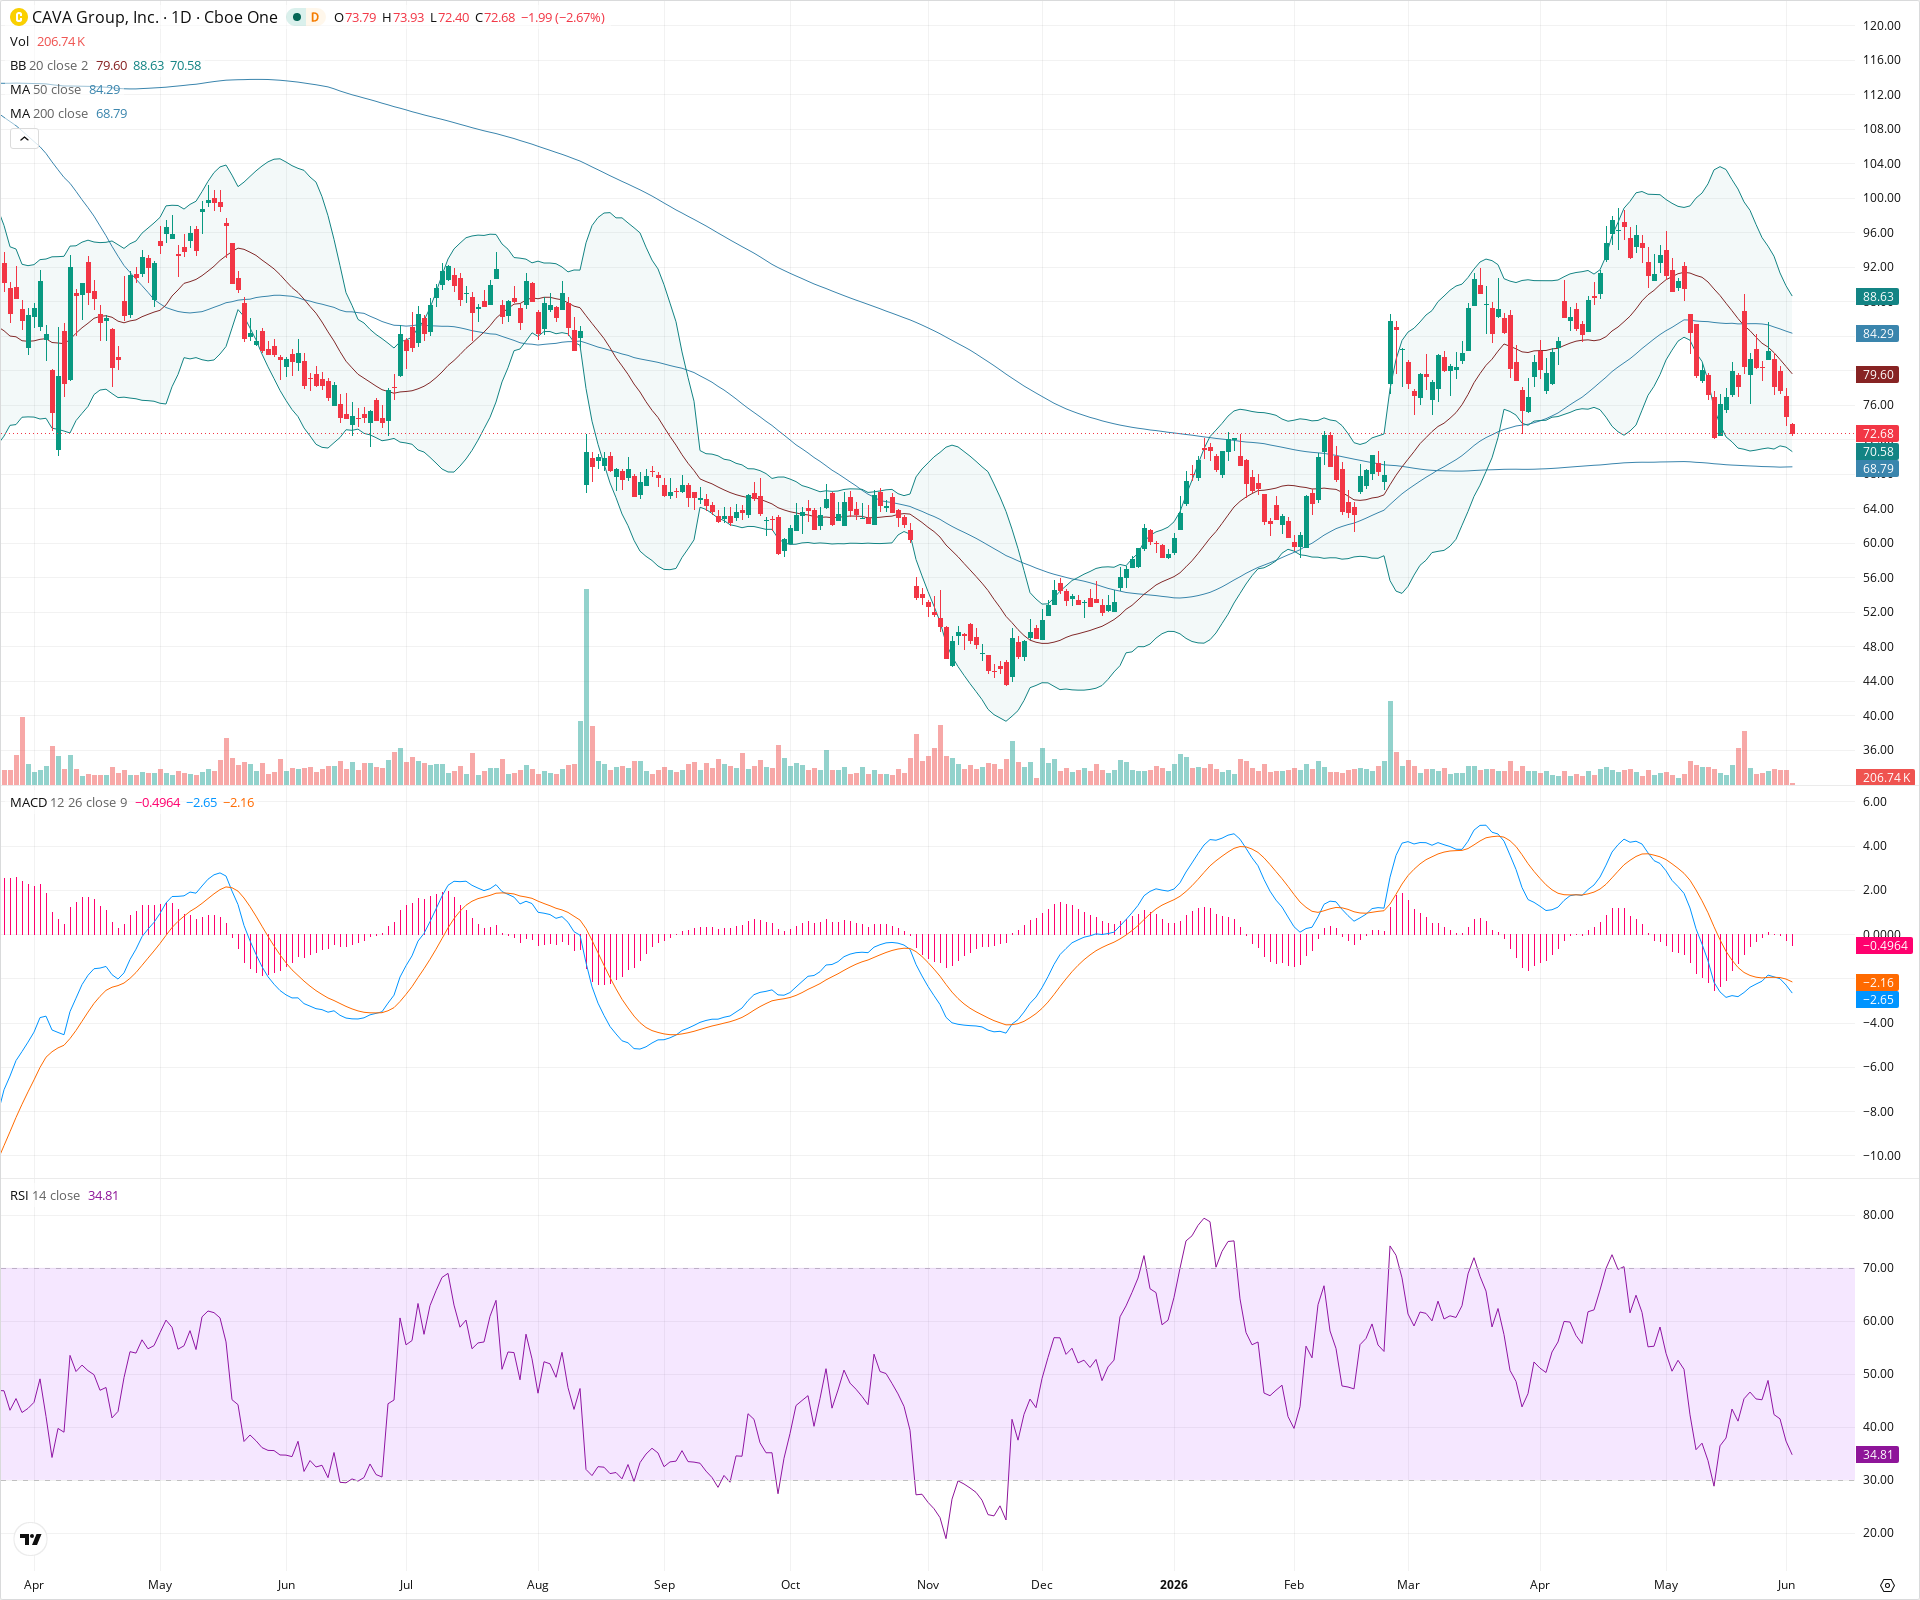Click the 70.00 RSI scale value
This screenshot has height=1600, width=1920.
[1878, 1268]
